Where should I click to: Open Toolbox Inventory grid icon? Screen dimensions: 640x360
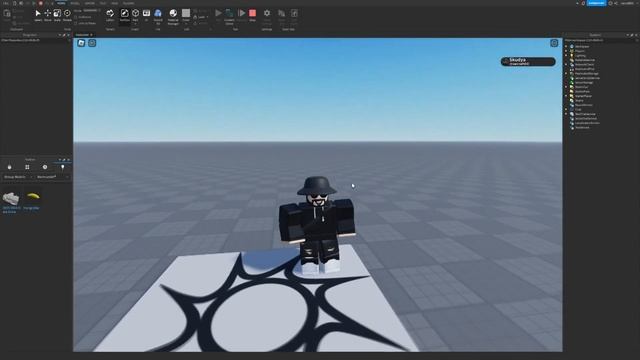27,167
